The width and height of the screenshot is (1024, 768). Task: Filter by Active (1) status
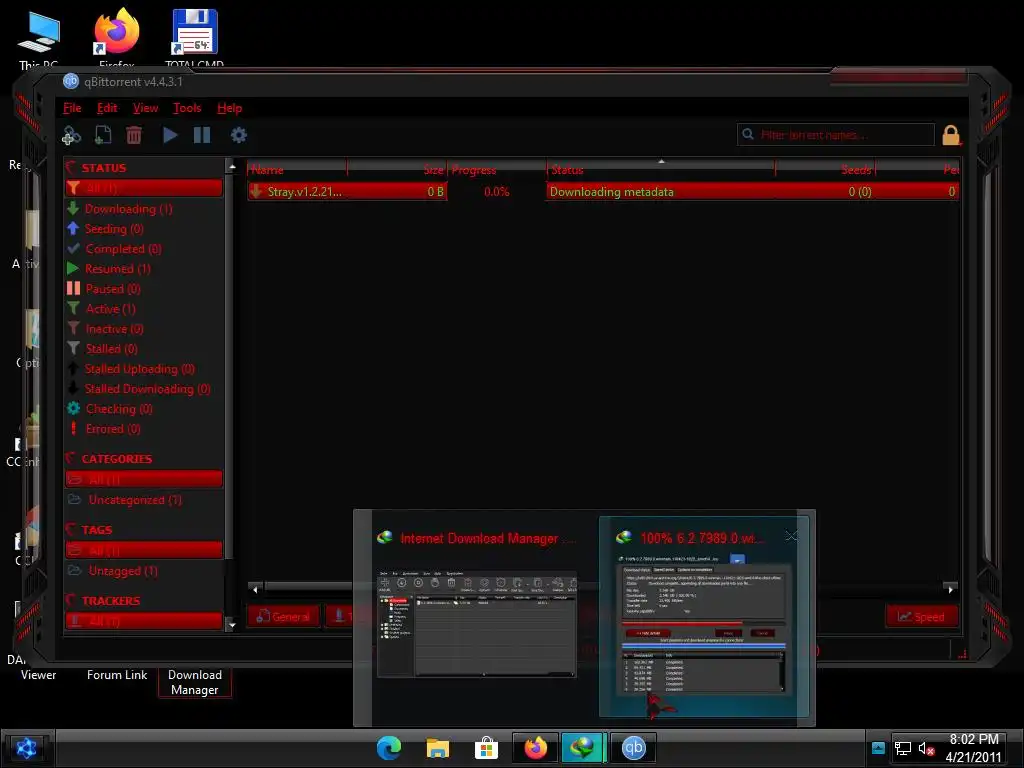(x=110, y=309)
